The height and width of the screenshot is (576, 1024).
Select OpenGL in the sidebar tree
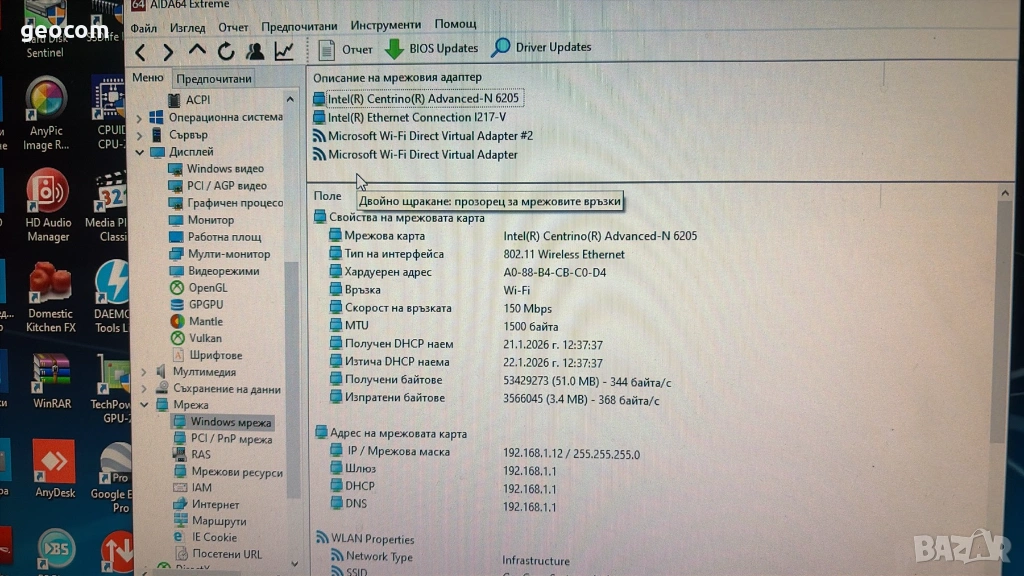[x=208, y=287]
